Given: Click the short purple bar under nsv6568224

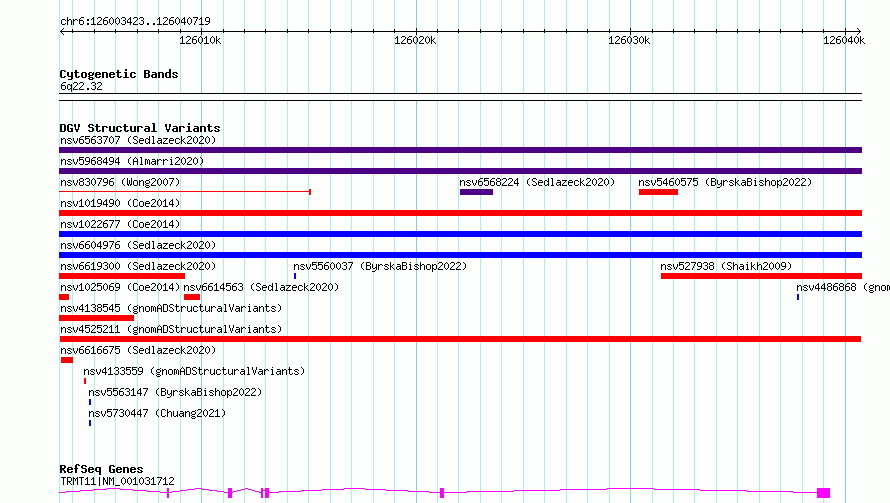Looking at the screenshot, I should tap(476, 192).
